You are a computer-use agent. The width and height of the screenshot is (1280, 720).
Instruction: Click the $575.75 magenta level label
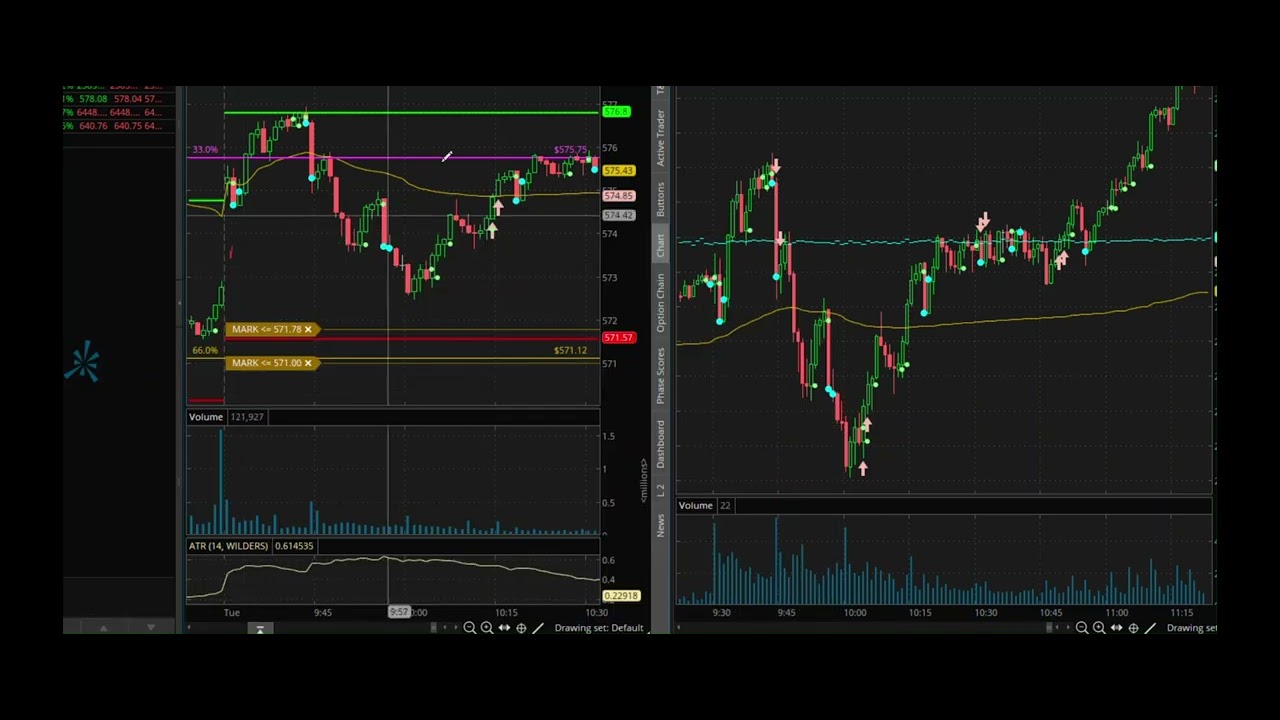(x=570, y=150)
